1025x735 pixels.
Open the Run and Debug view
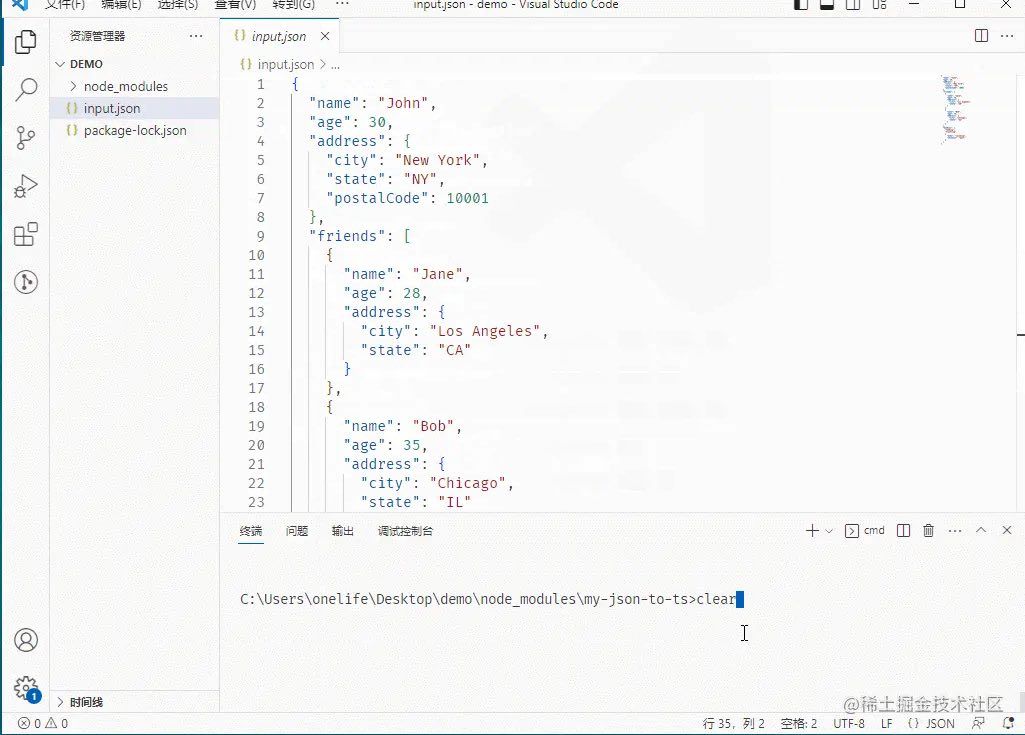(26, 186)
